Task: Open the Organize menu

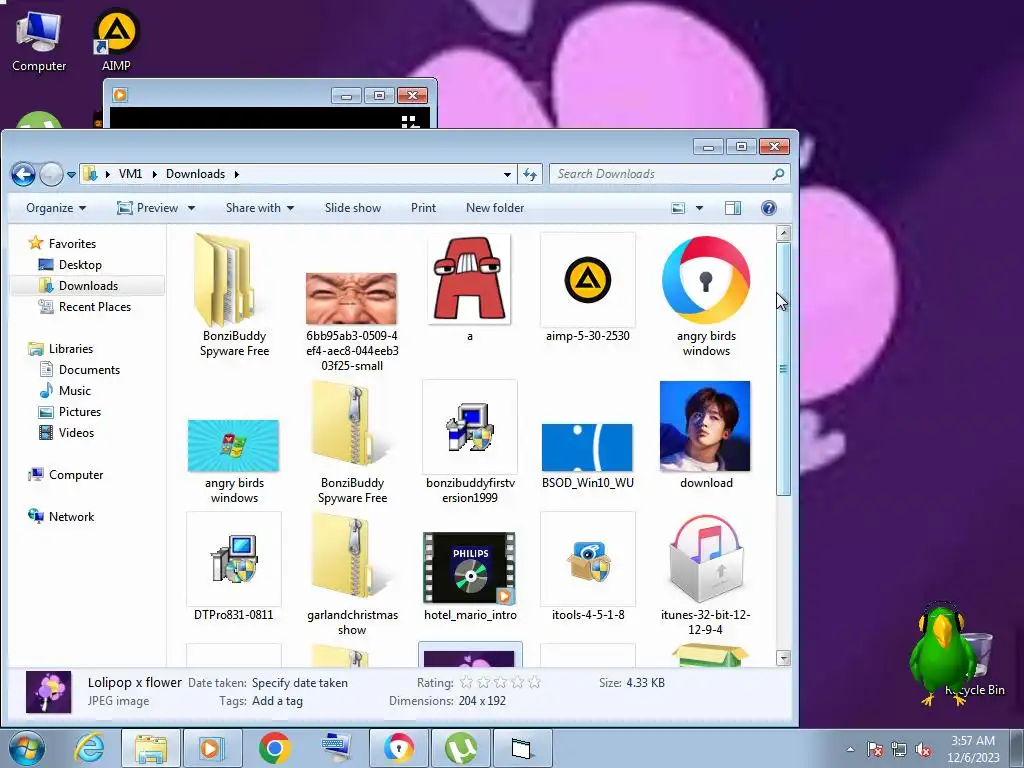Action: (x=56, y=208)
